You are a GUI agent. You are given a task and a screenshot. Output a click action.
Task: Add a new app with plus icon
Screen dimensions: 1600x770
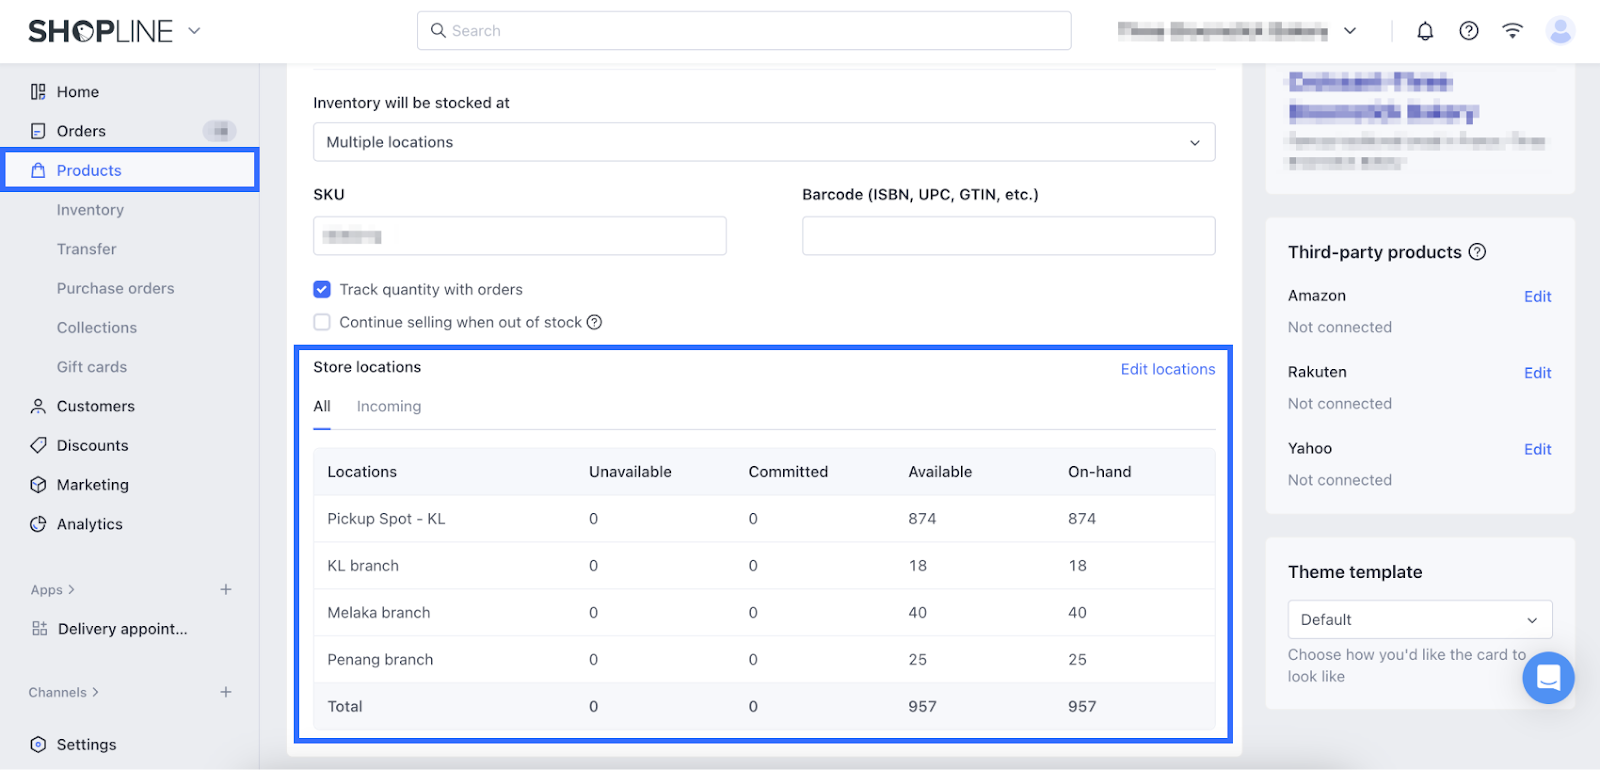click(226, 590)
